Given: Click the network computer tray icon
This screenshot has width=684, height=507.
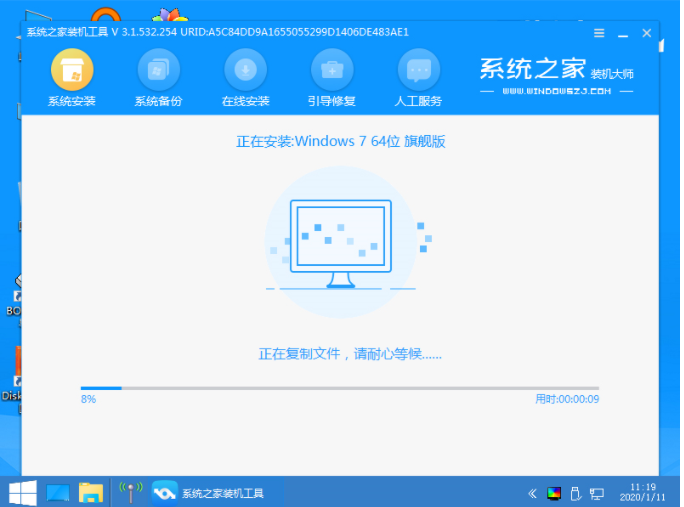Looking at the screenshot, I should click(597, 493).
